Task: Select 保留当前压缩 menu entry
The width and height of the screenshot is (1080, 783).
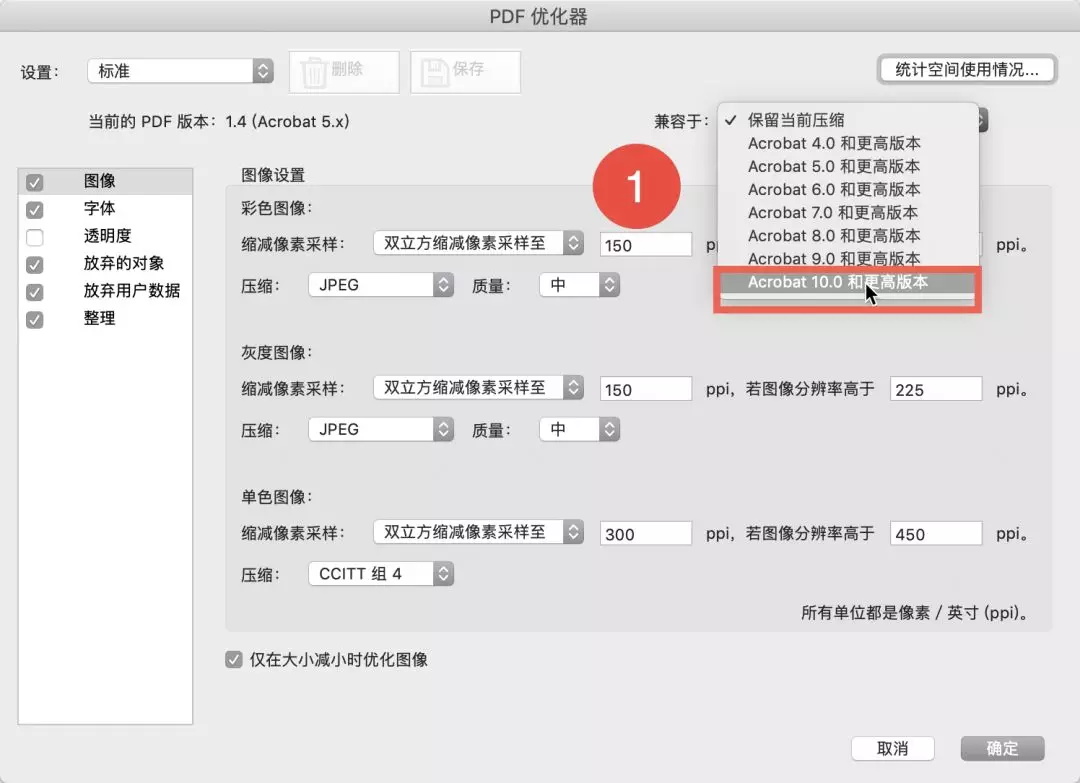Action: [x=795, y=120]
